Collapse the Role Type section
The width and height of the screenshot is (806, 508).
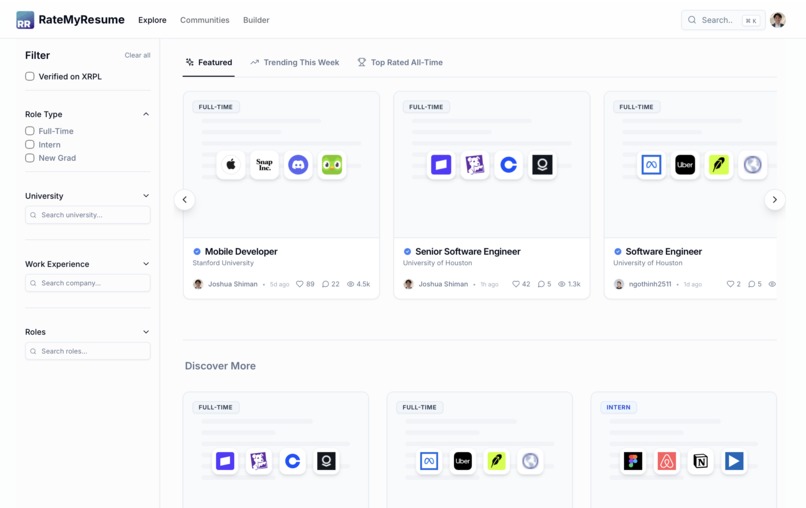pos(146,114)
